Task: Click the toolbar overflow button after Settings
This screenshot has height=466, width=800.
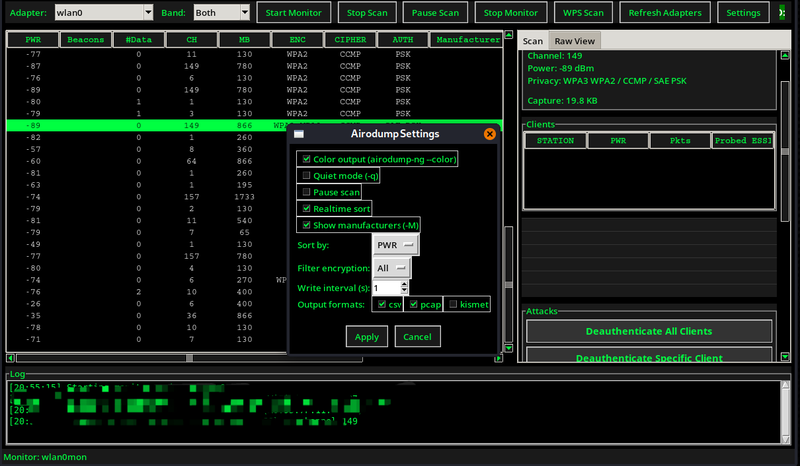Action: click(x=782, y=12)
